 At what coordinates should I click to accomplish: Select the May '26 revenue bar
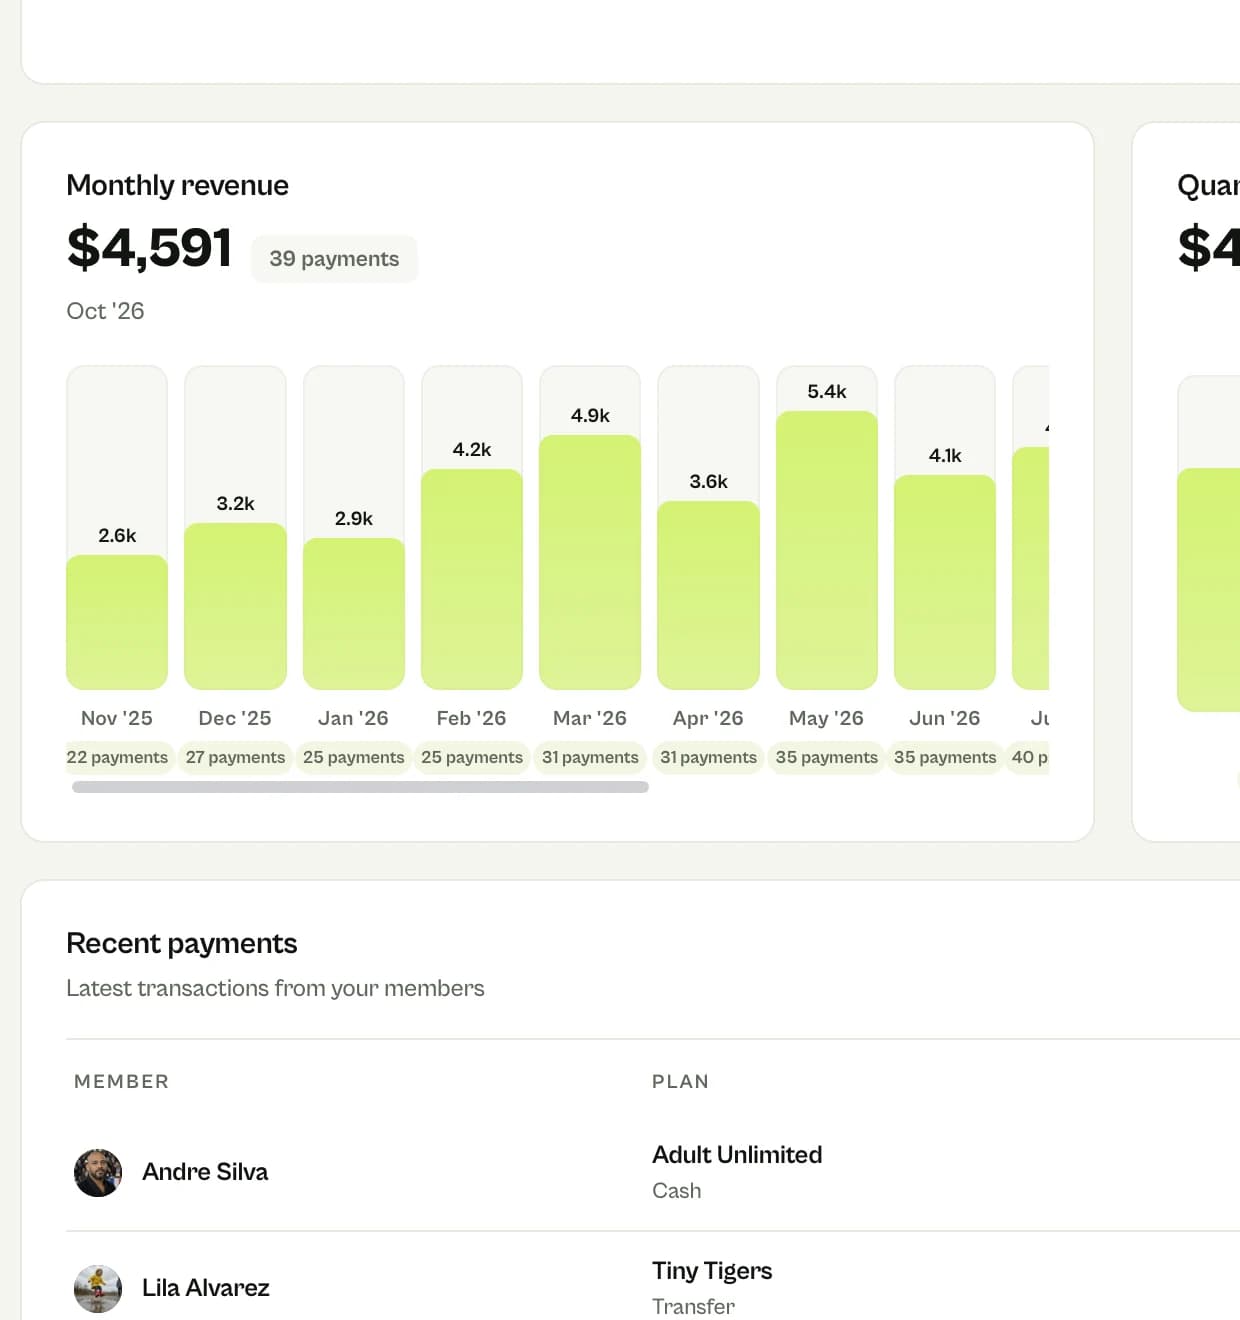827,550
